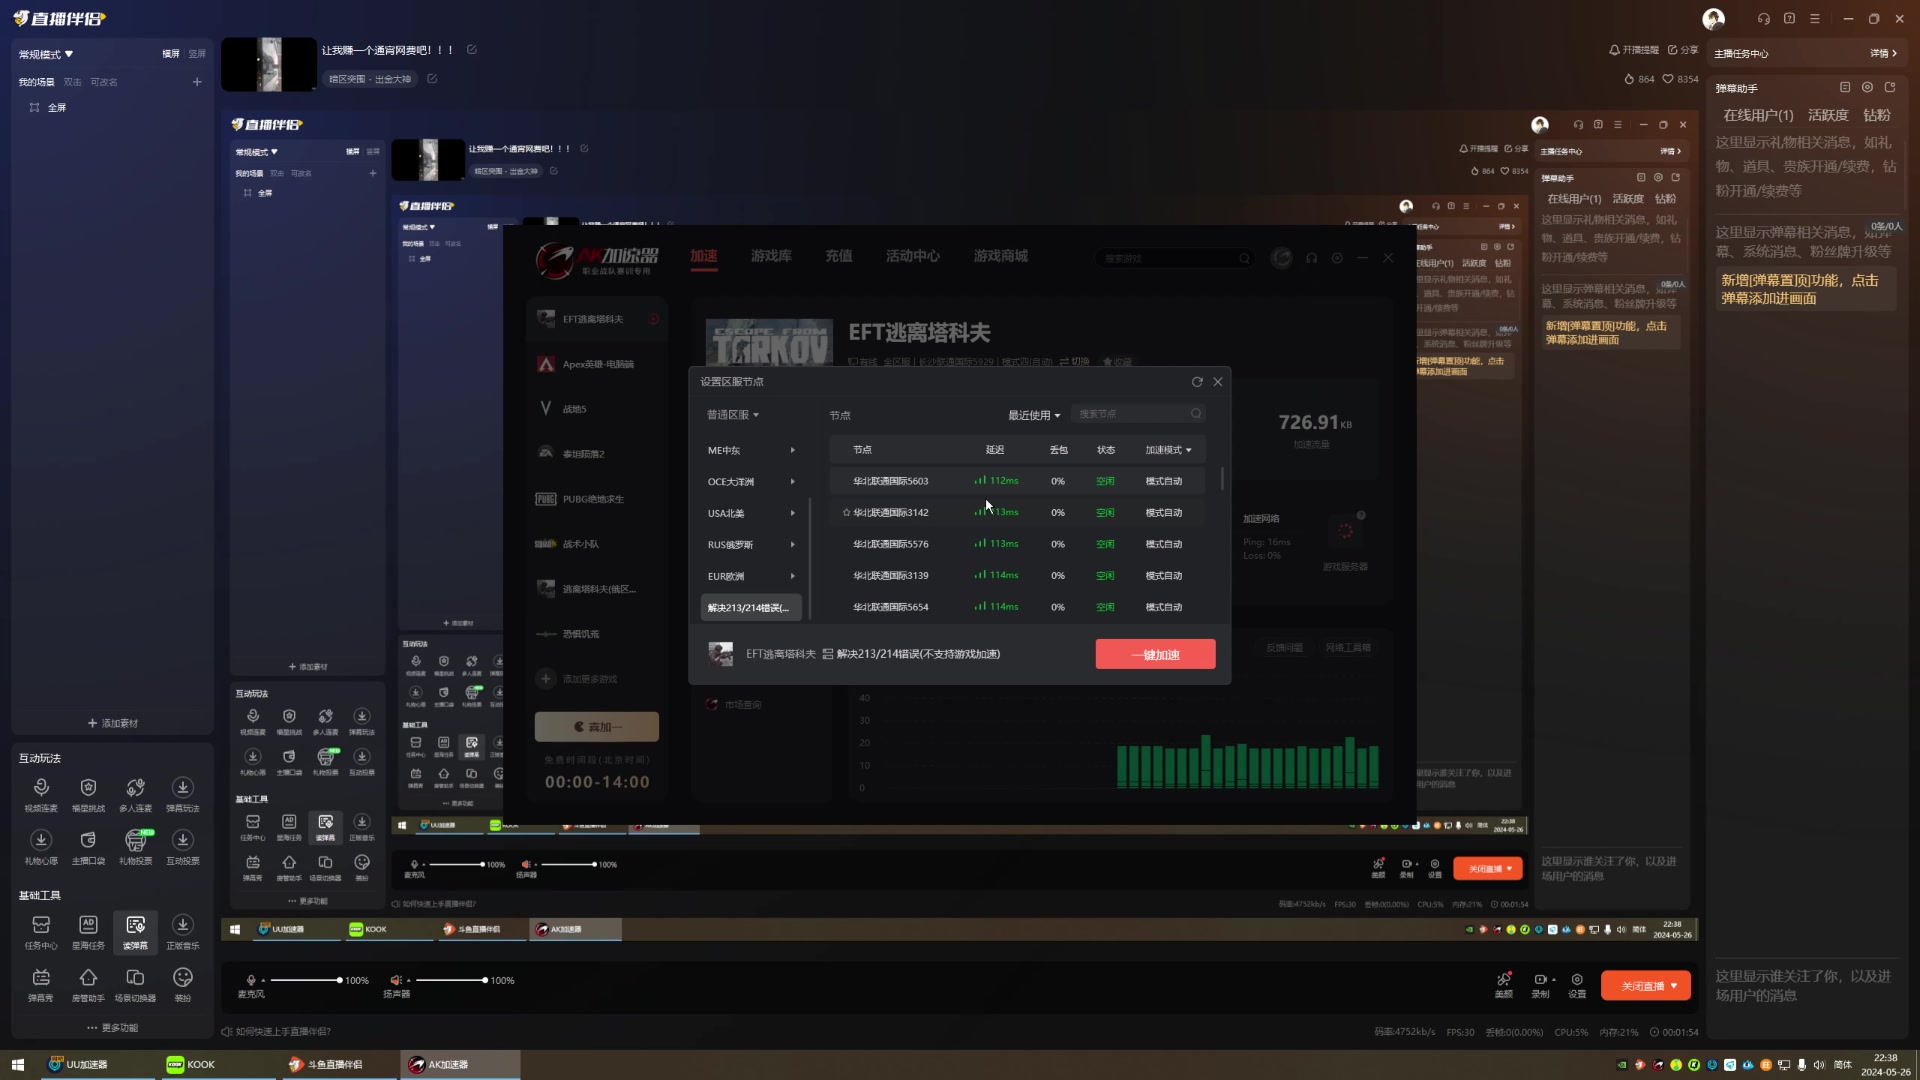The height and width of the screenshot is (1080, 1920).
Task: Open 正版音乐 in the main left panel
Action: tap(182, 932)
